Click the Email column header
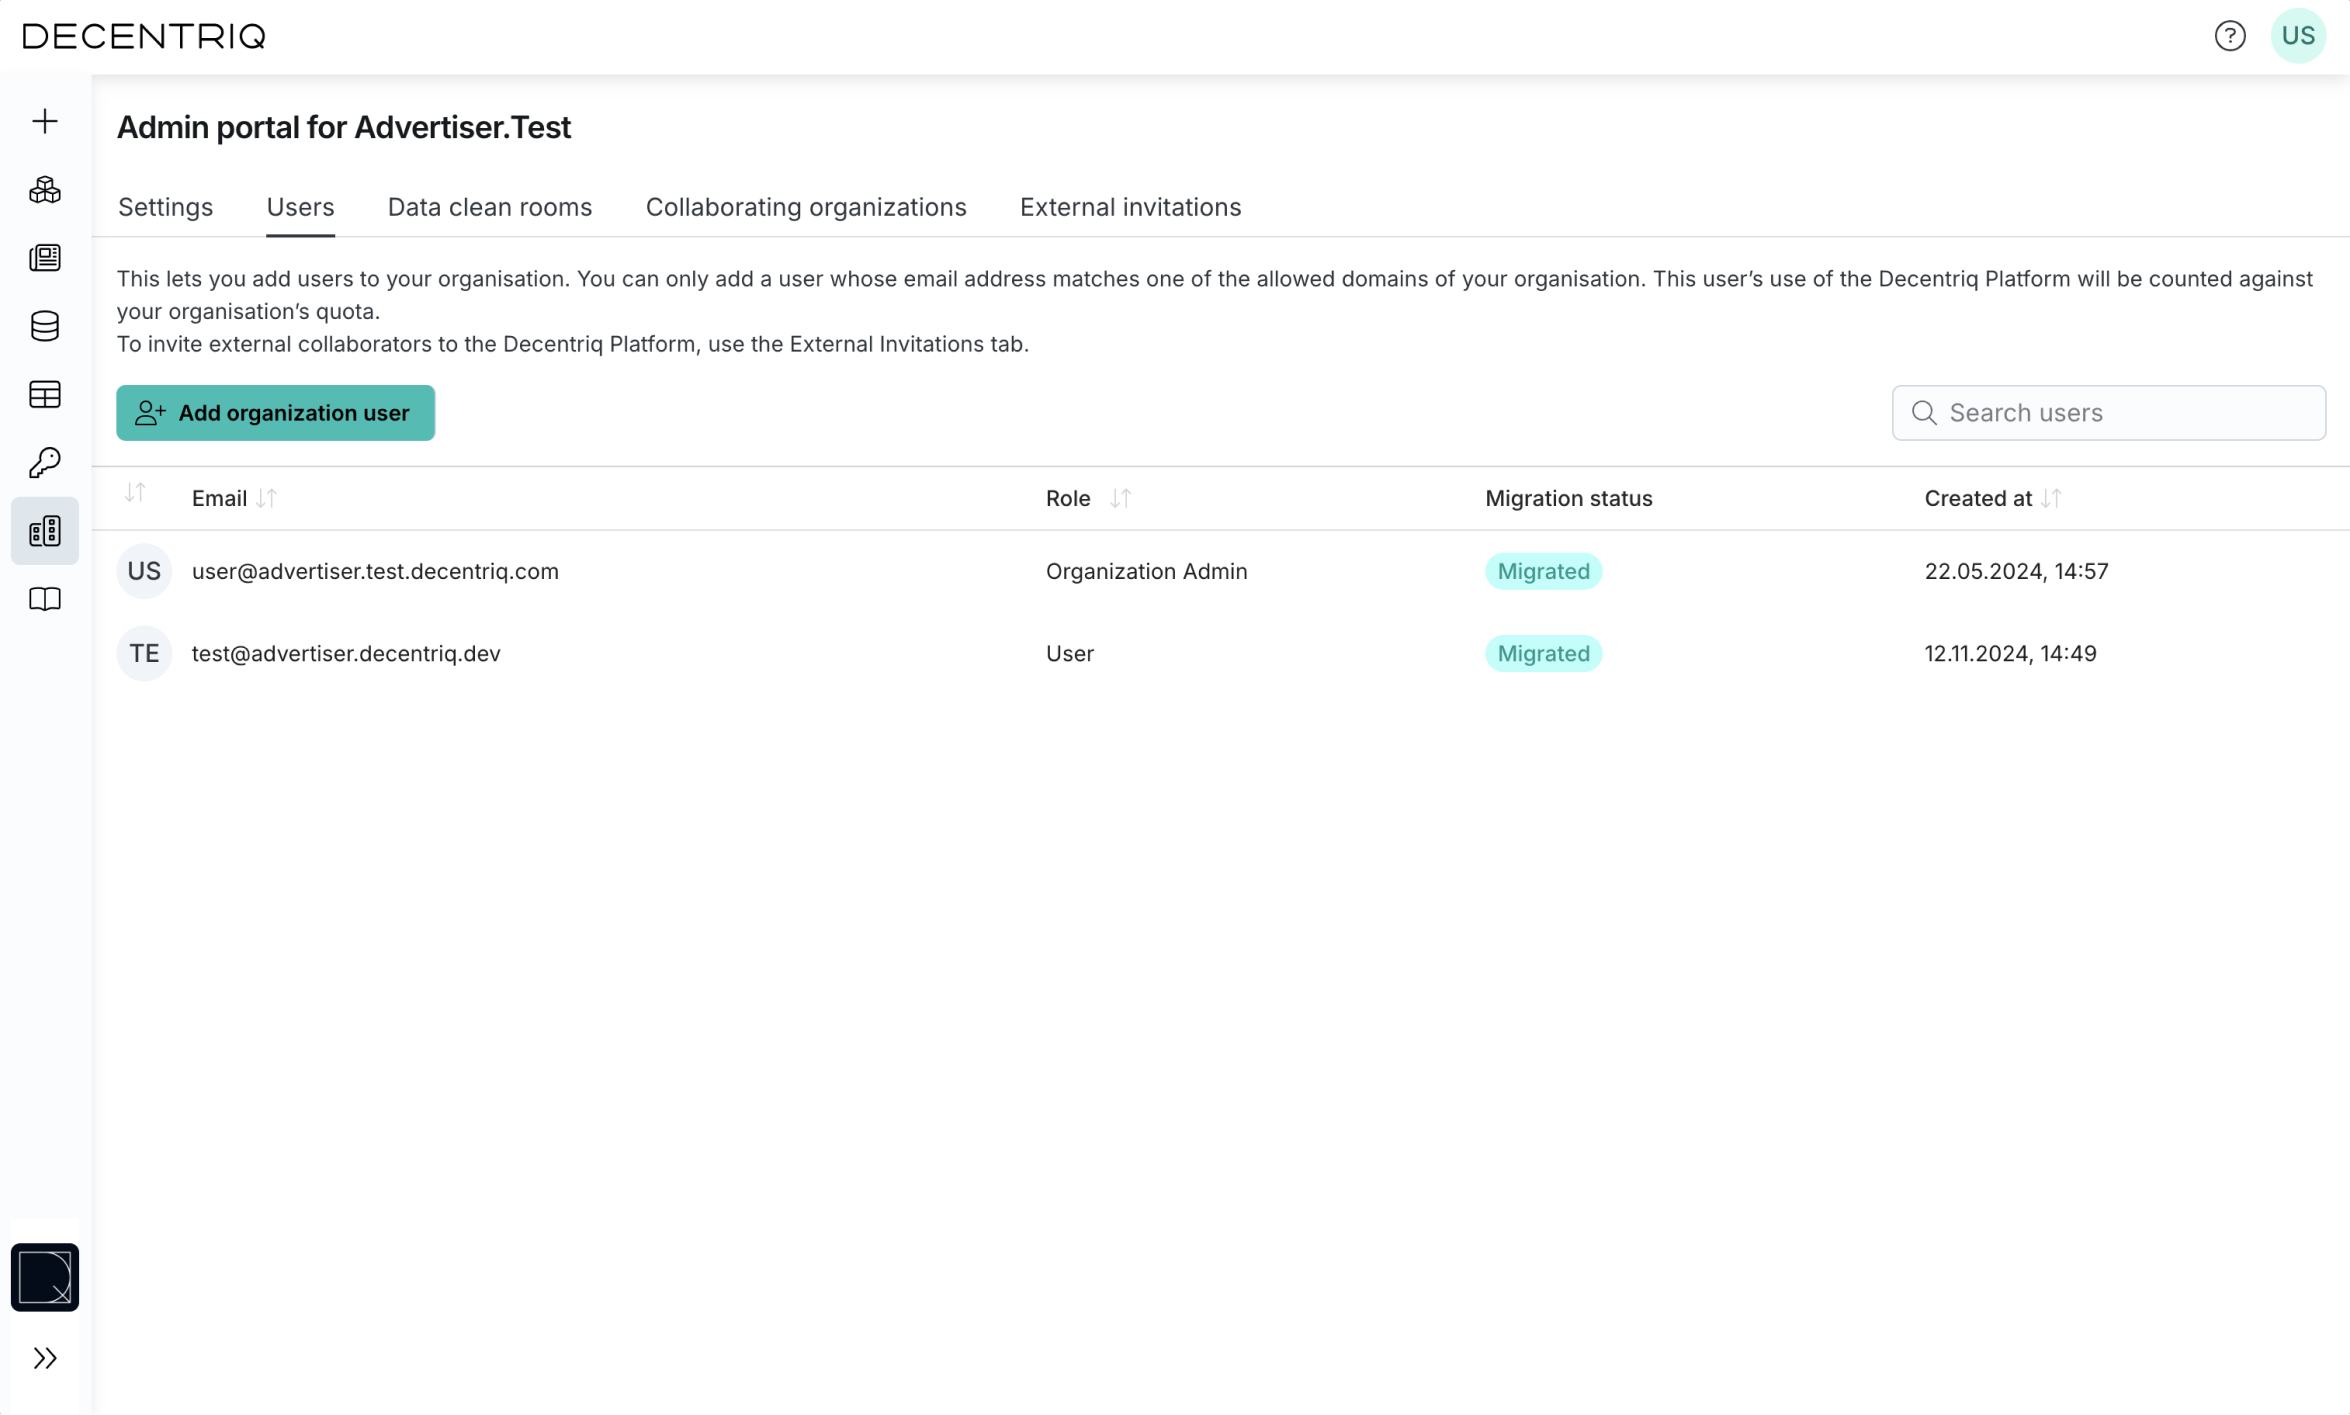 219,498
